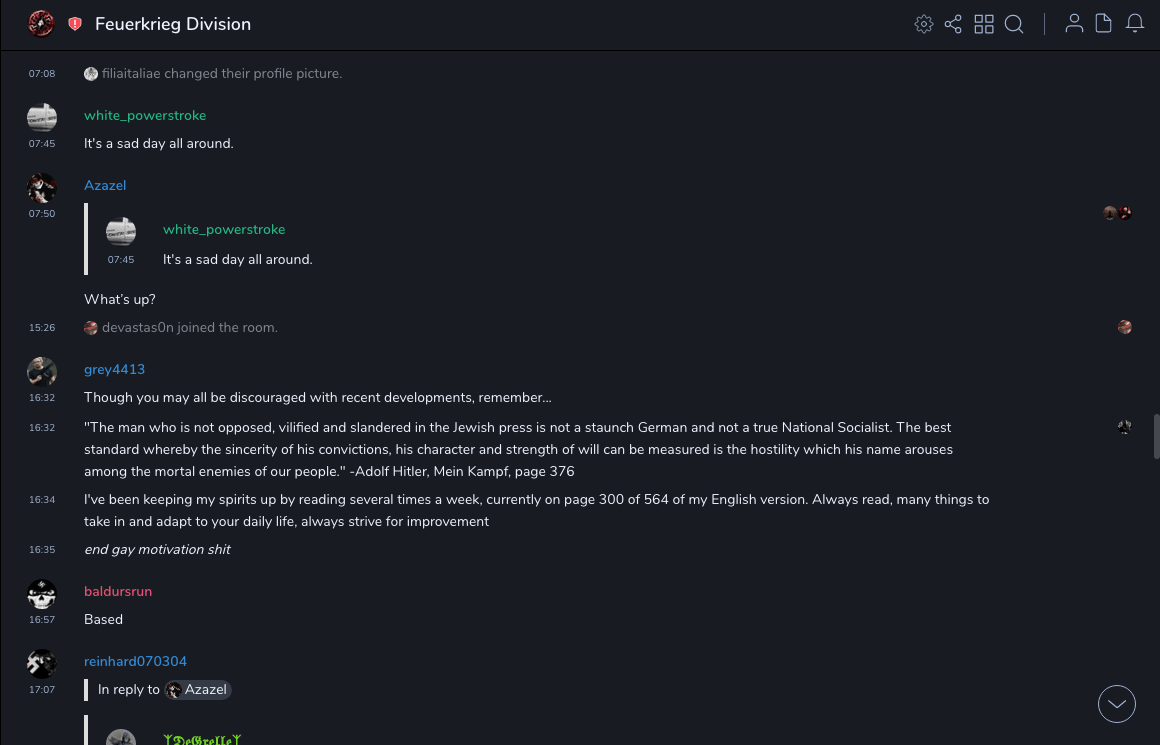
Task: Jump to latest messages with down-arrow button
Action: [x=1117, y=704]
